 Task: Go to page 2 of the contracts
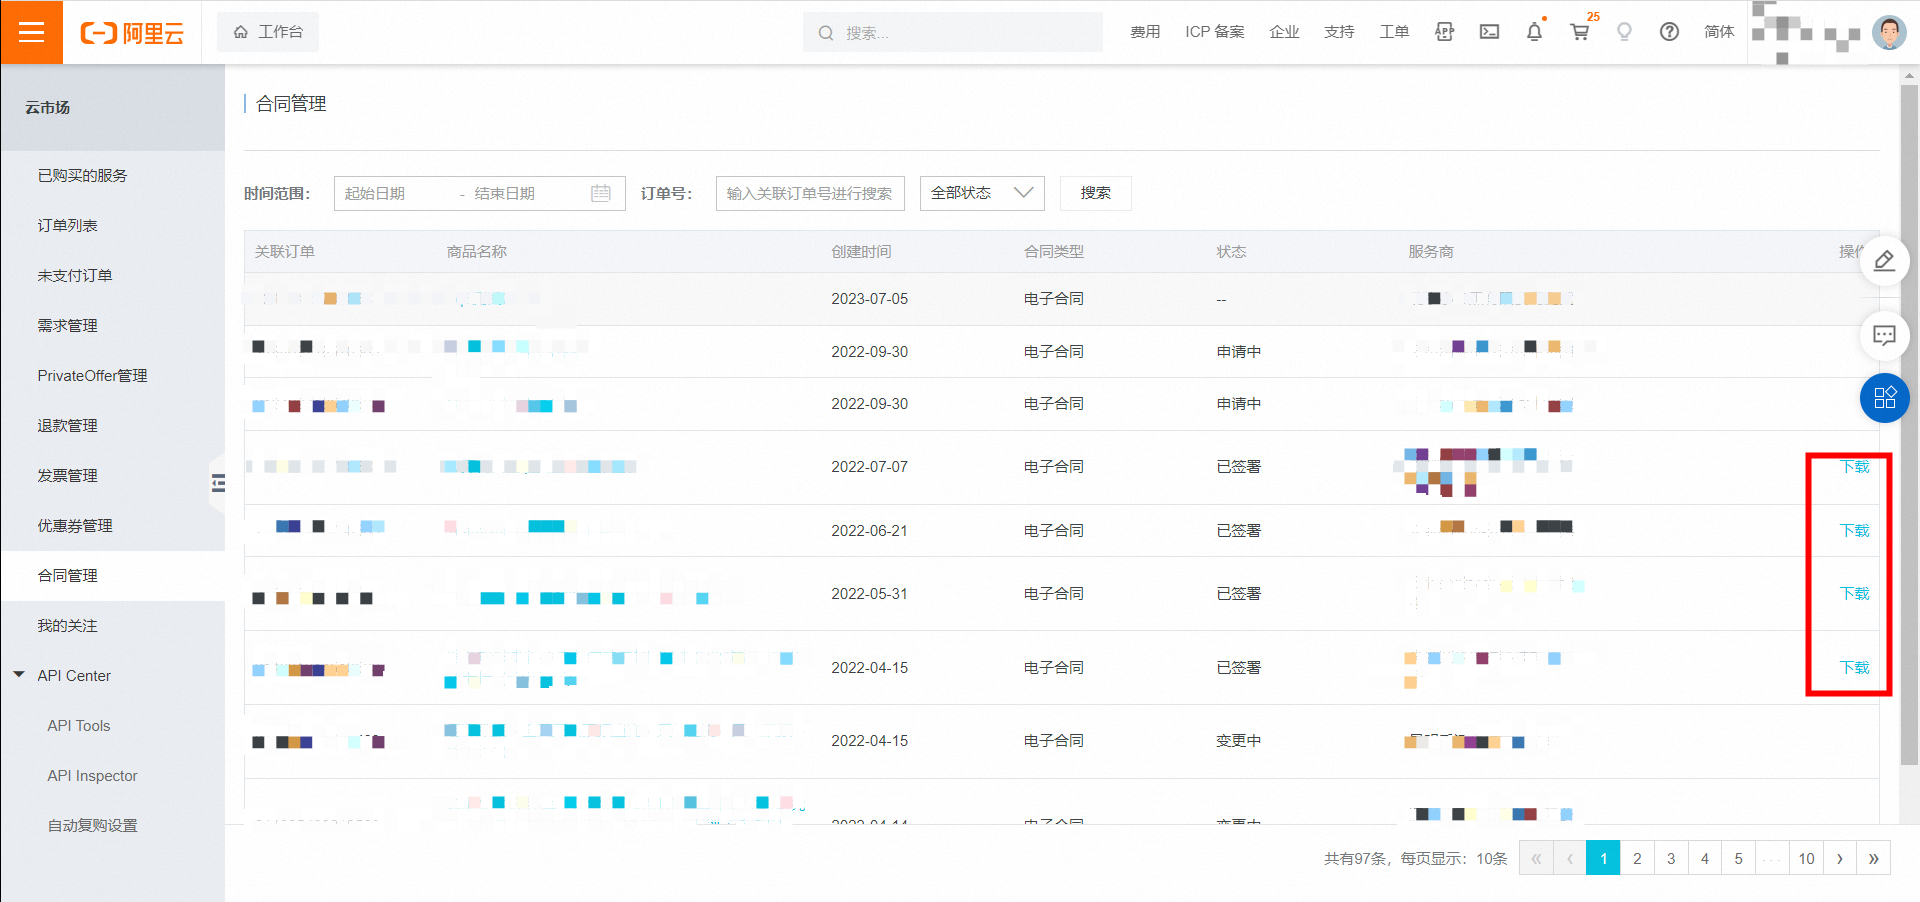(x=1637, y=858)
